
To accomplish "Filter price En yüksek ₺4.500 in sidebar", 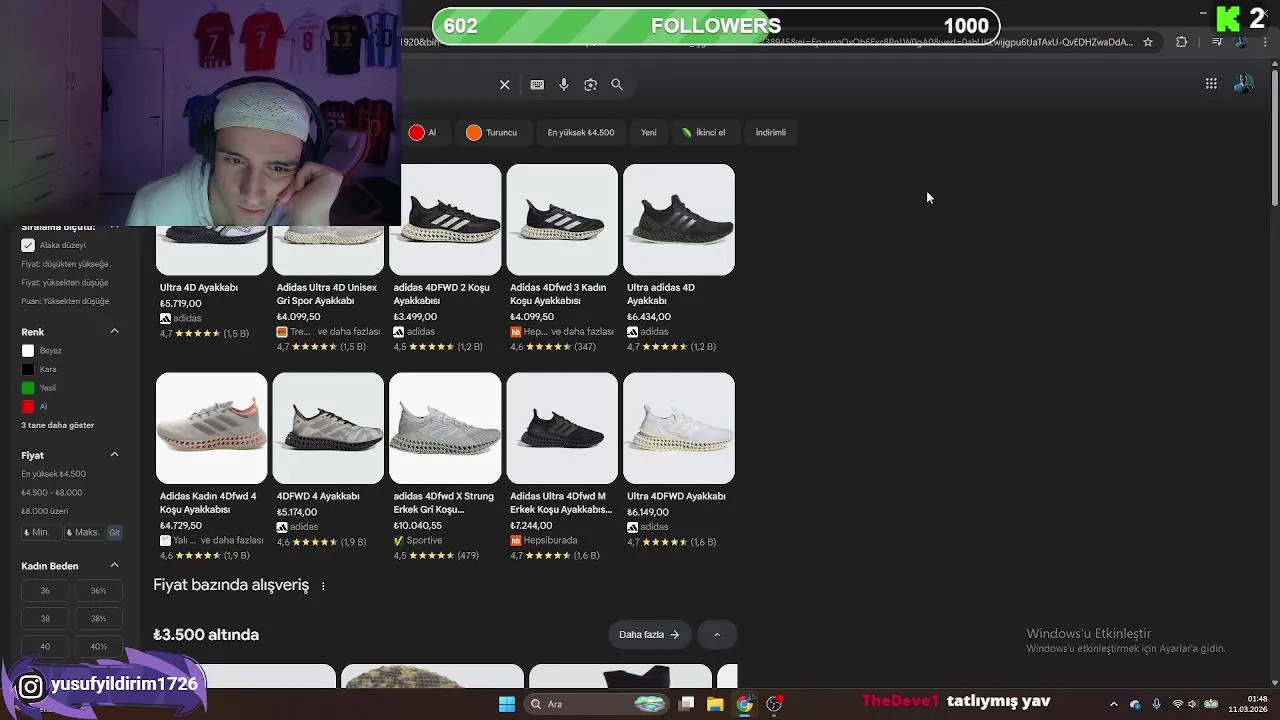I will click(x=54, y=474).
